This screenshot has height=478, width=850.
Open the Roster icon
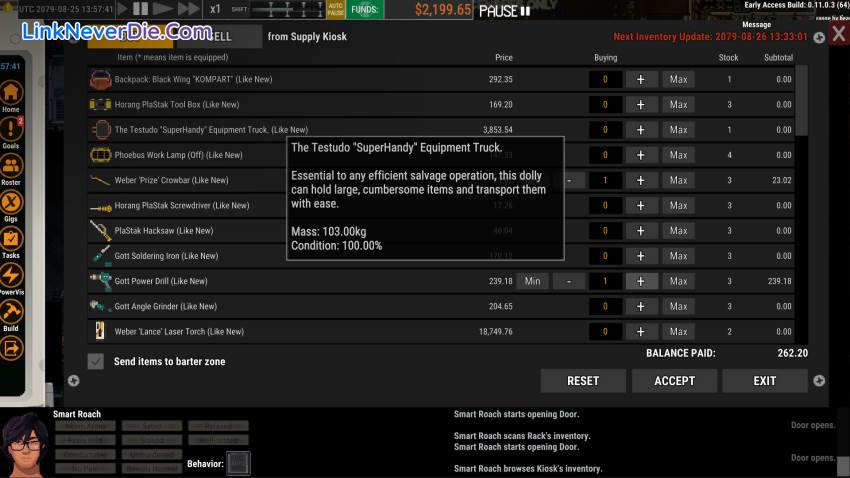(x=11, y=167)
